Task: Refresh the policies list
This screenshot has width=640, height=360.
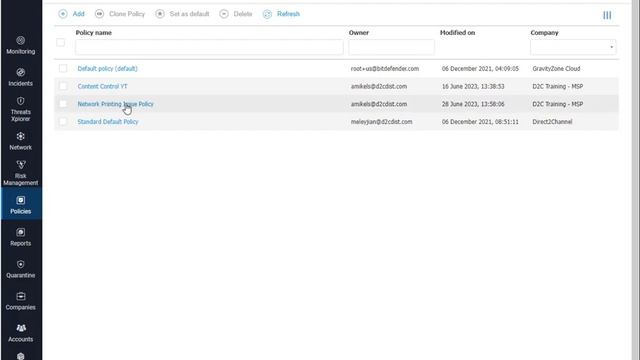Action: 282,14
